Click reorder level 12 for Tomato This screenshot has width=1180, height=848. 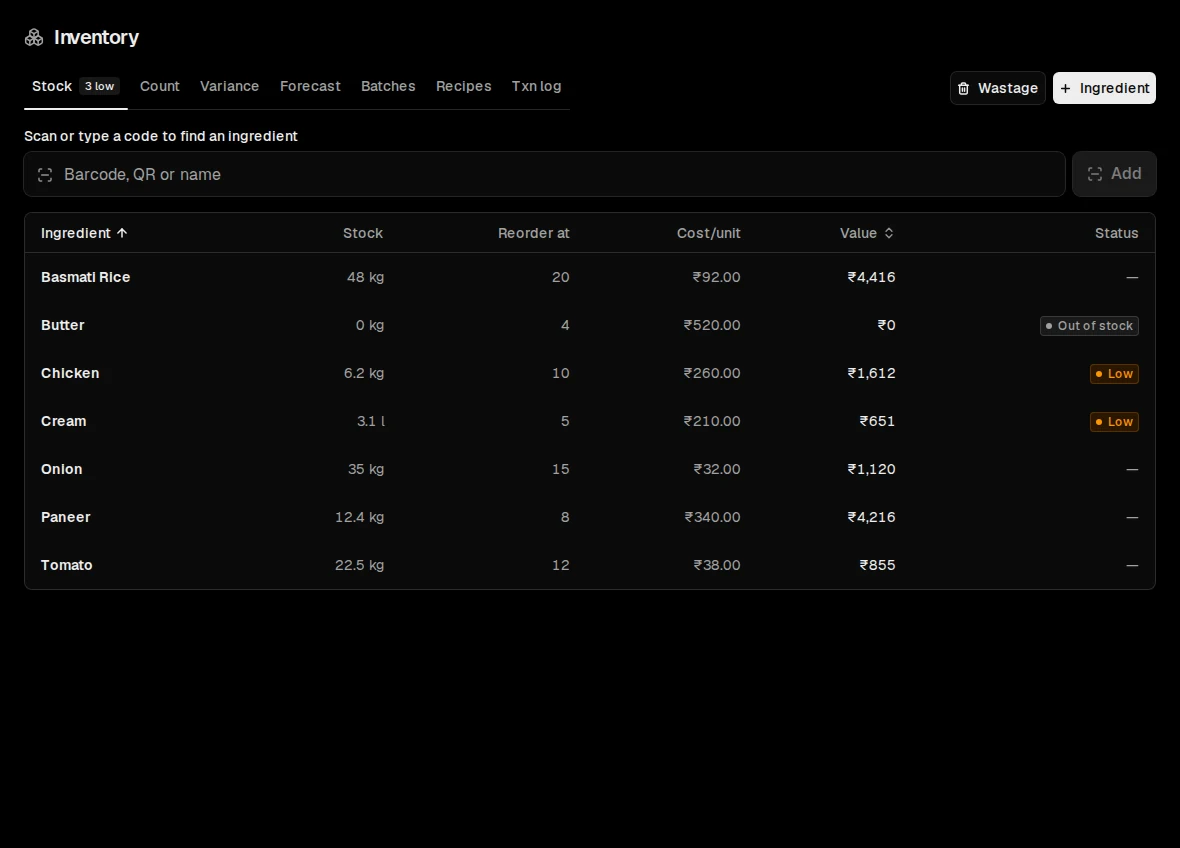point(561,566)
